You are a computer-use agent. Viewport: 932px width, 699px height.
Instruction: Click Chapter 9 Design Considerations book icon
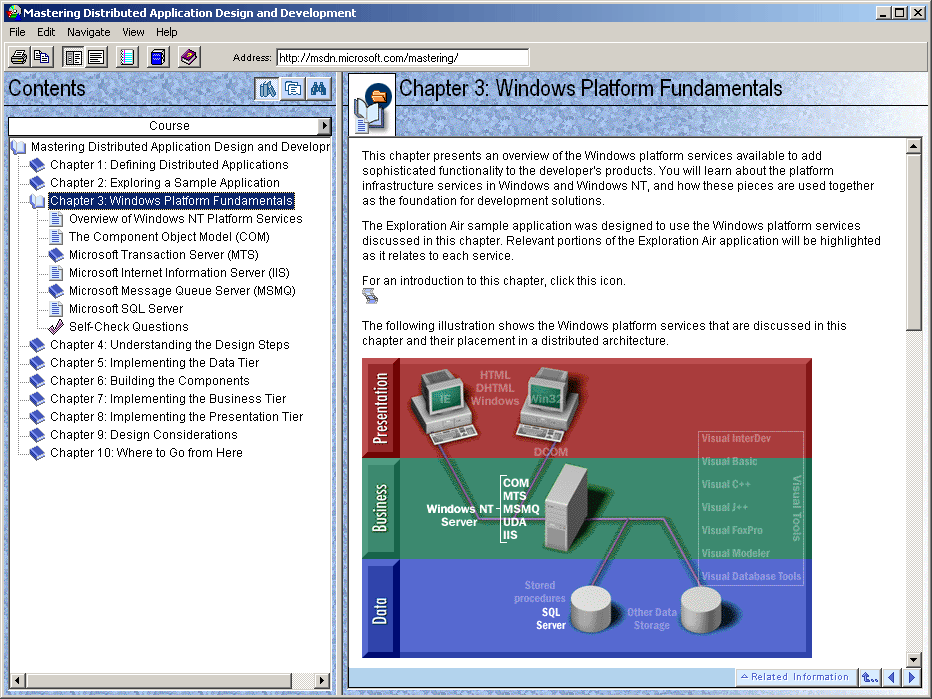[37, 434]
